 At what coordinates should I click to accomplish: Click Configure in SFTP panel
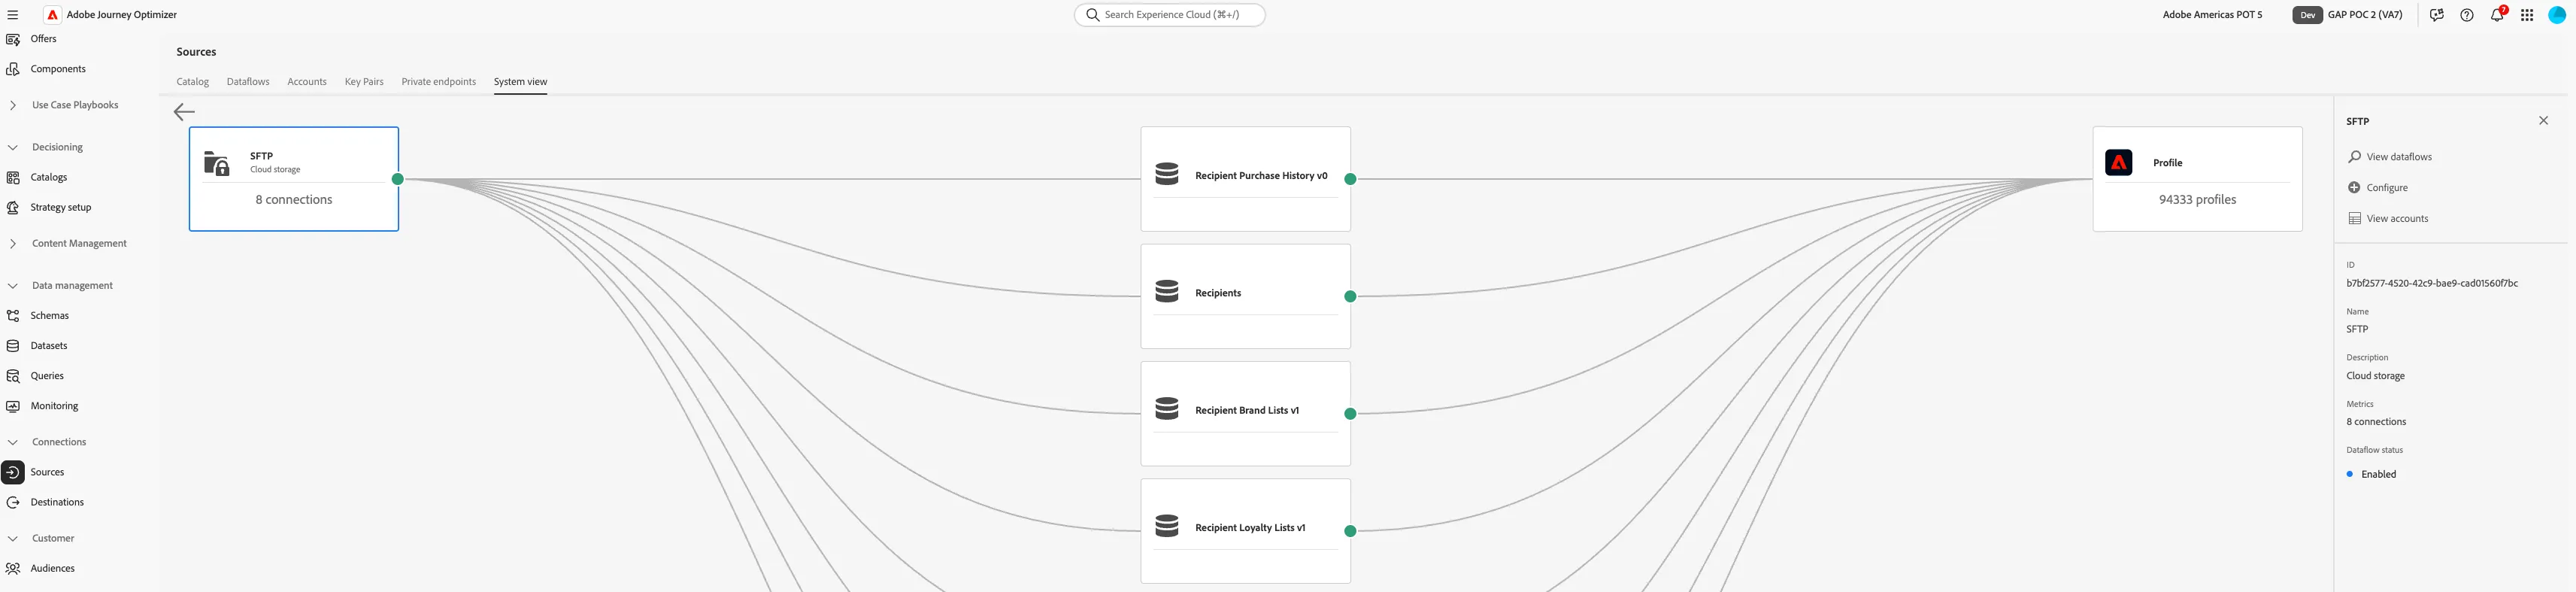point(2378,188)
